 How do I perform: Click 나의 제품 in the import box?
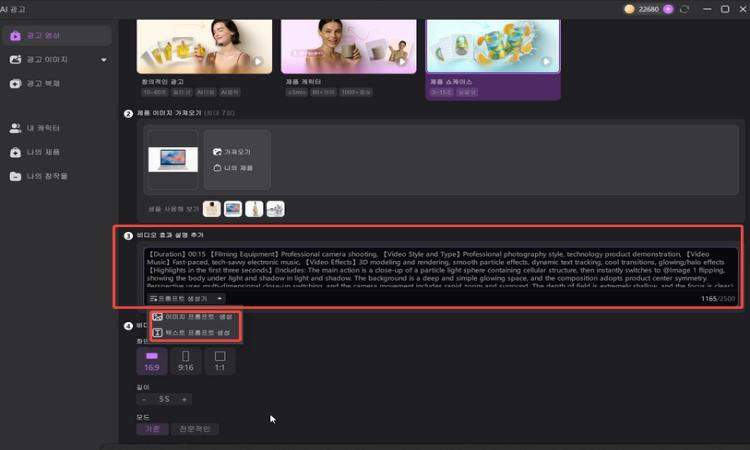click(x=233, y=168)
